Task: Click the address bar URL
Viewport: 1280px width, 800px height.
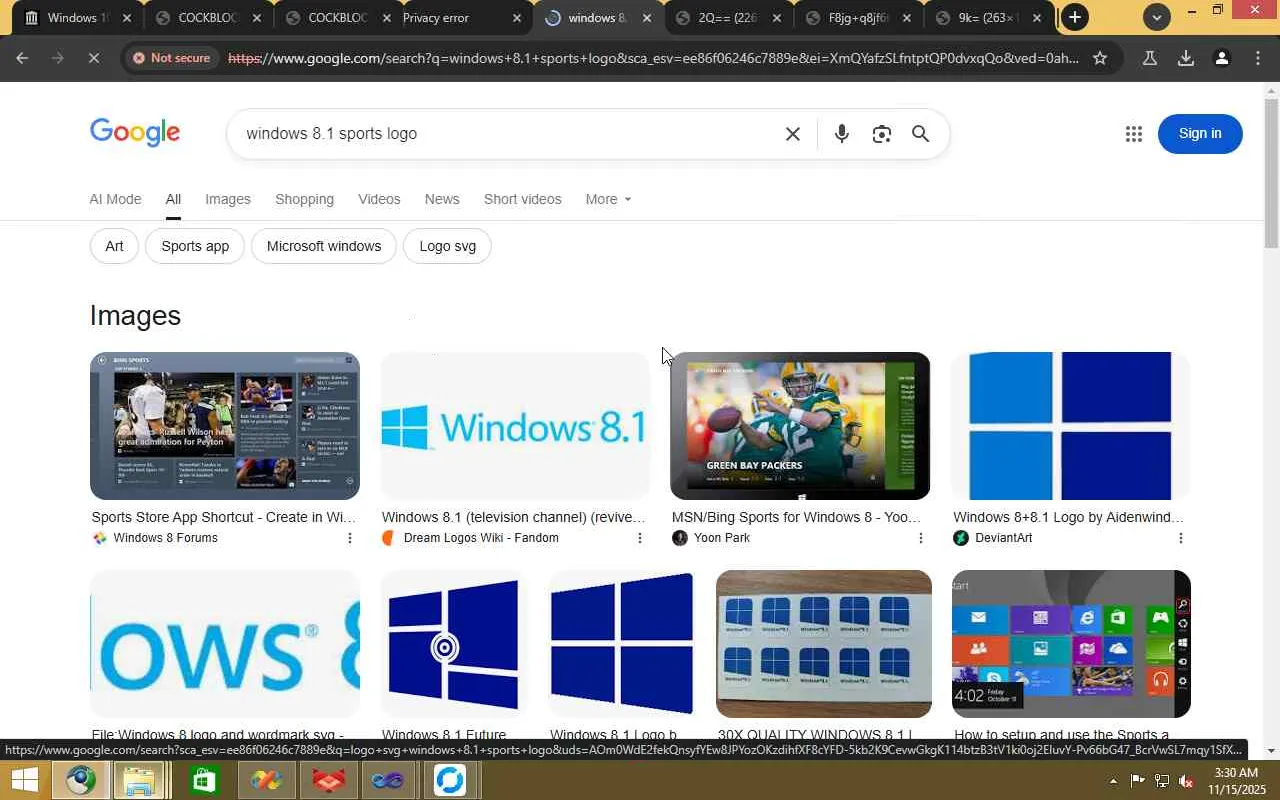Action: point(653,58)
